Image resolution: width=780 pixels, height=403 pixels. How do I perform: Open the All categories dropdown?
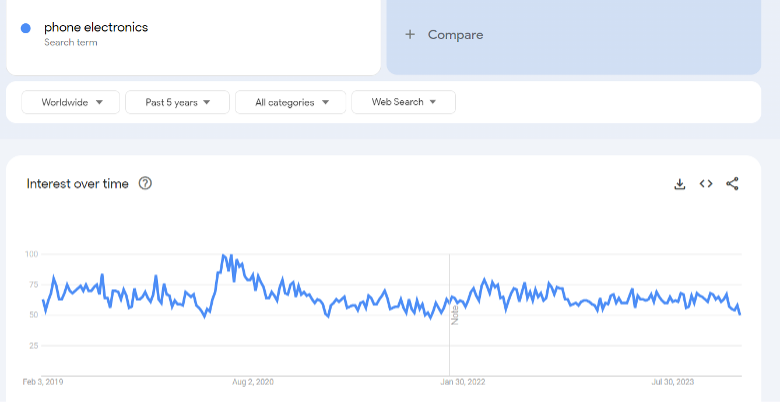point(291,102)
